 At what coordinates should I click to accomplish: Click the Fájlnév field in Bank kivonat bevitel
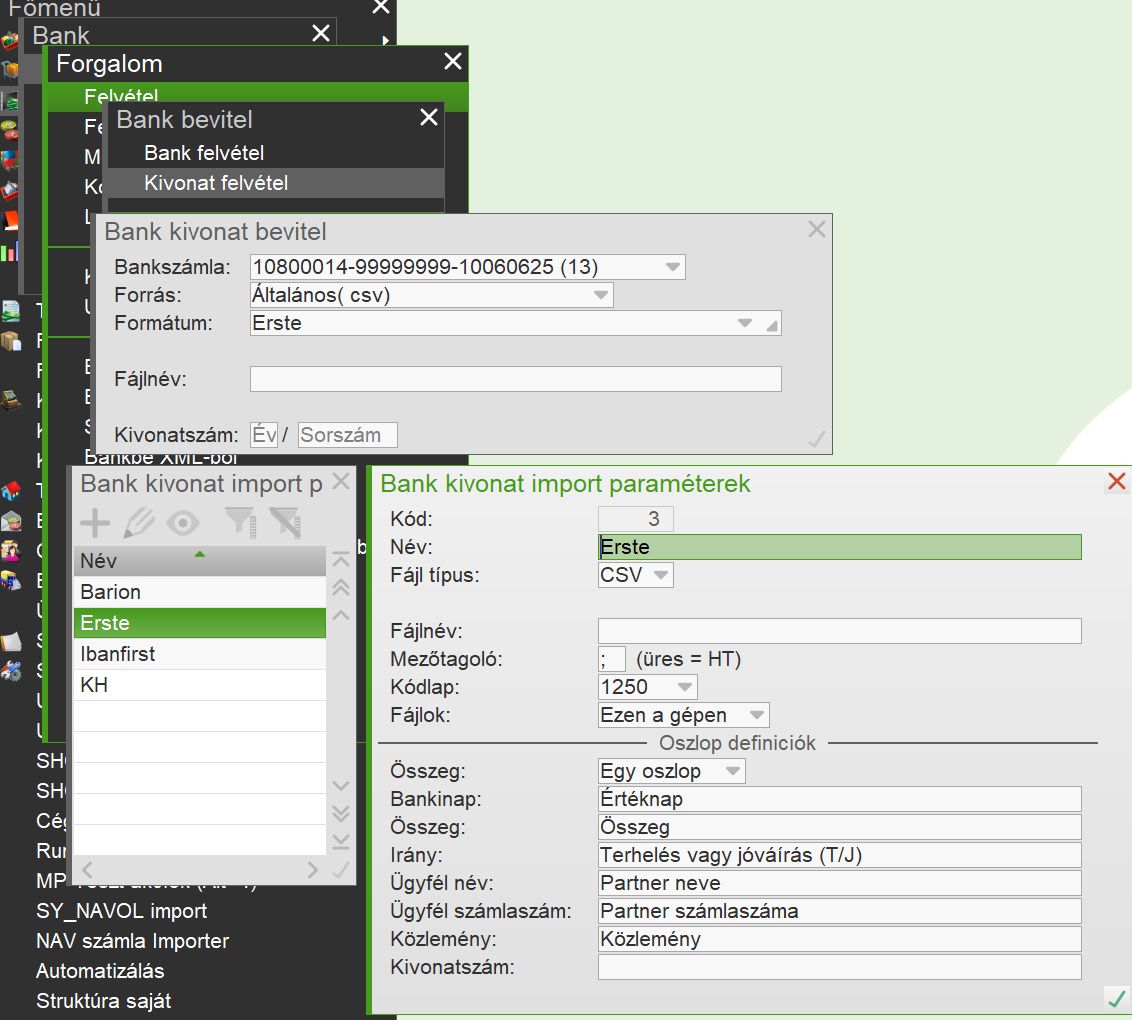[x=515, y=379]
